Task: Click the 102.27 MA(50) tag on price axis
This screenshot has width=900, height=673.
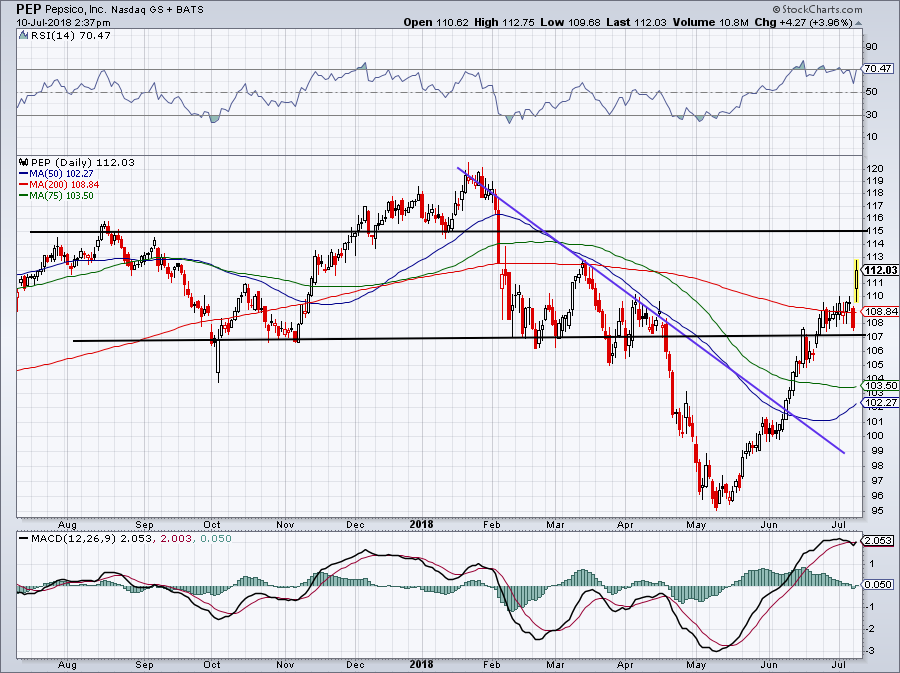Action: click(x=880, y=403)
